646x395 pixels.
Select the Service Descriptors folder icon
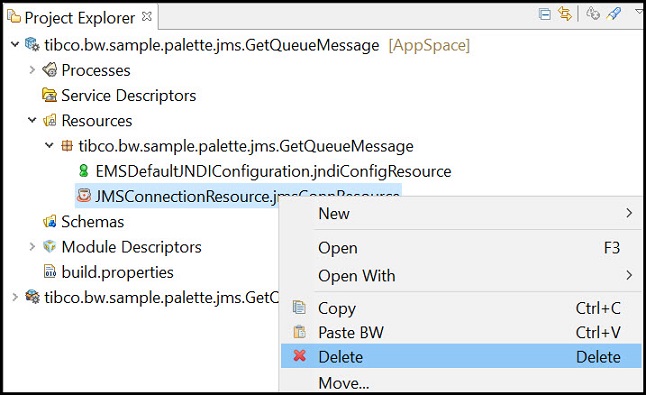50,95
